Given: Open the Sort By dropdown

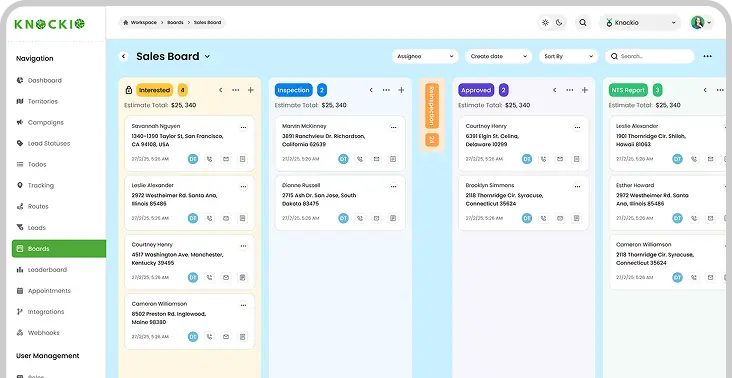Looking at the screenshot, I should click(569, 56).
